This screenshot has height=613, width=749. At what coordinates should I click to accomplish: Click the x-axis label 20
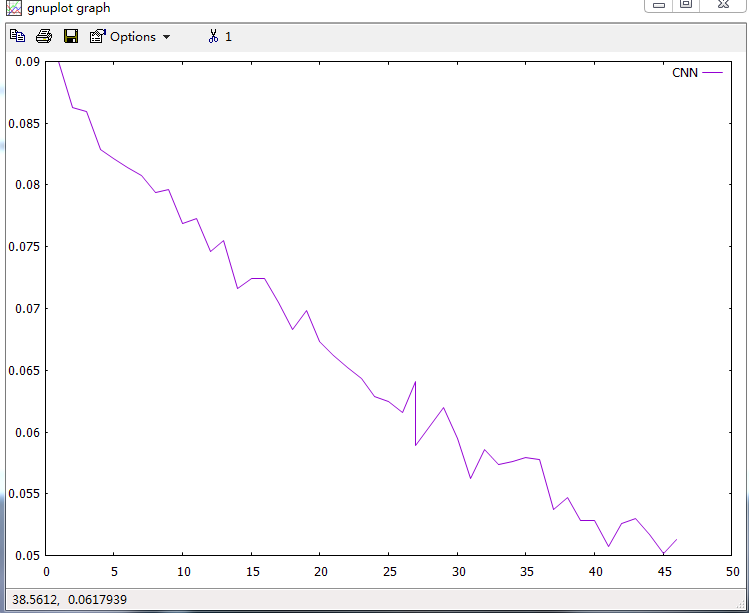click(321, 571)
